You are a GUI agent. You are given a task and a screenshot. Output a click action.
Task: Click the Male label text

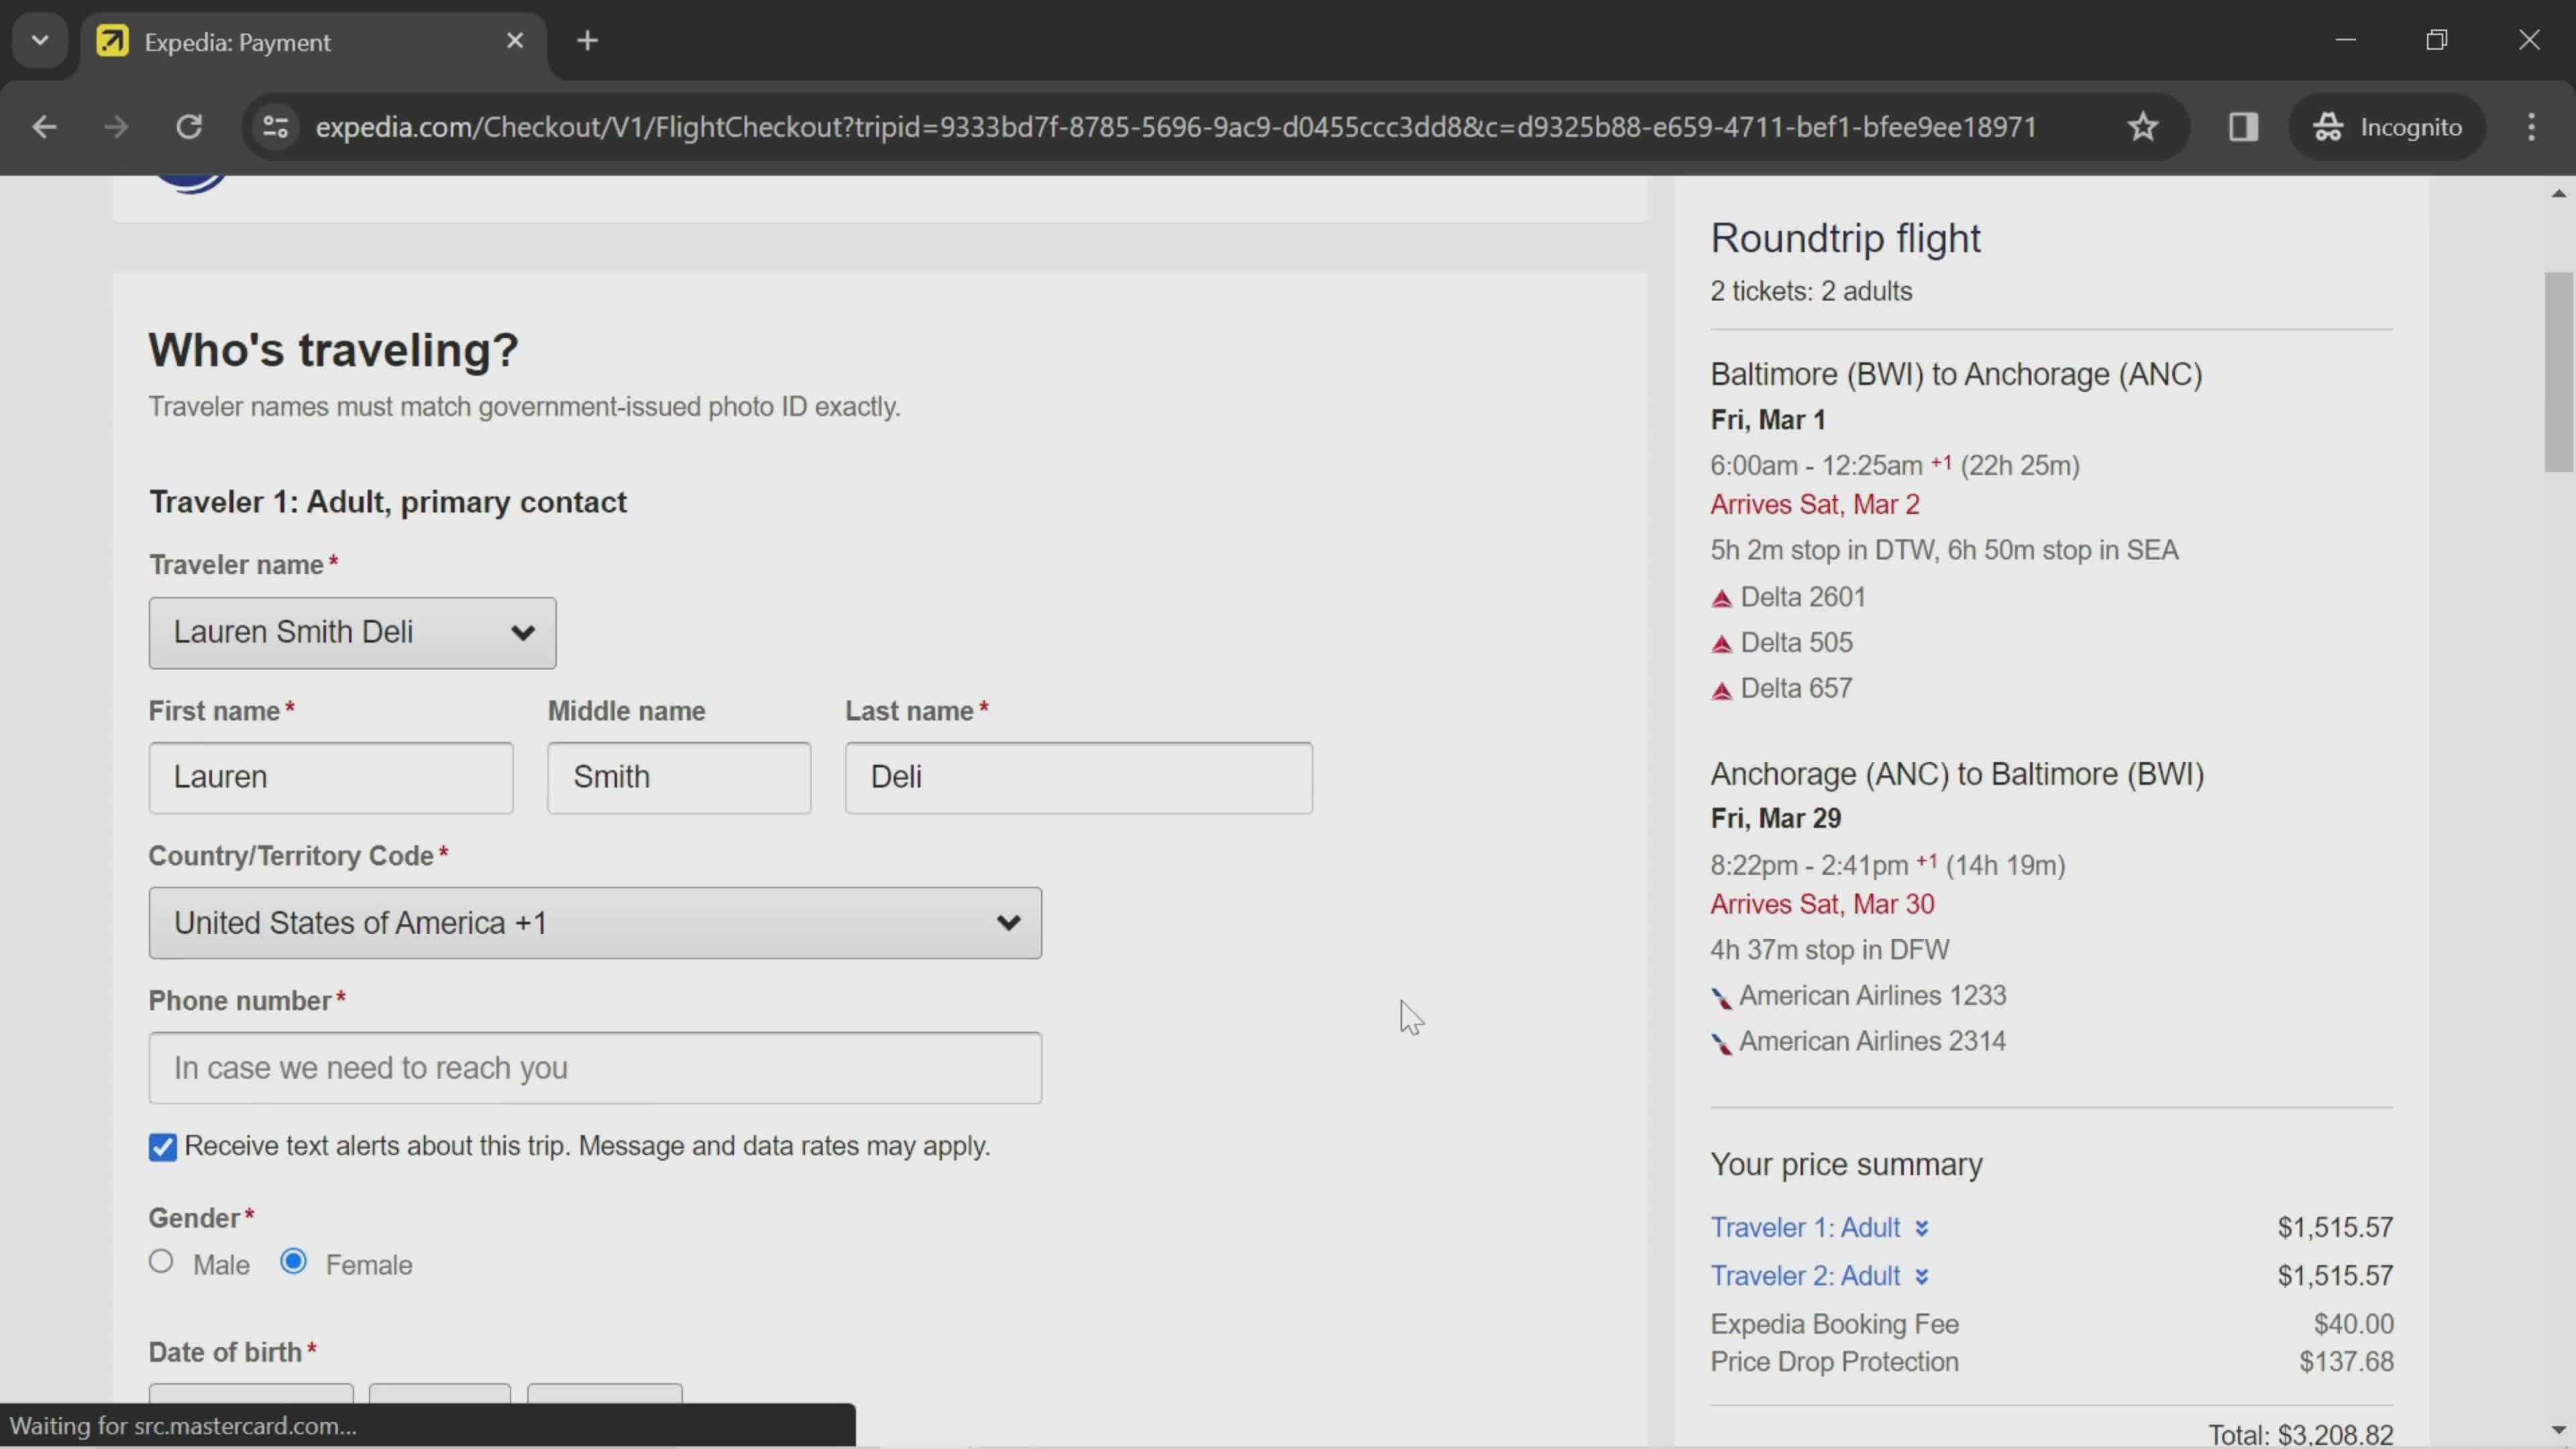click(x=221, y=1266)
